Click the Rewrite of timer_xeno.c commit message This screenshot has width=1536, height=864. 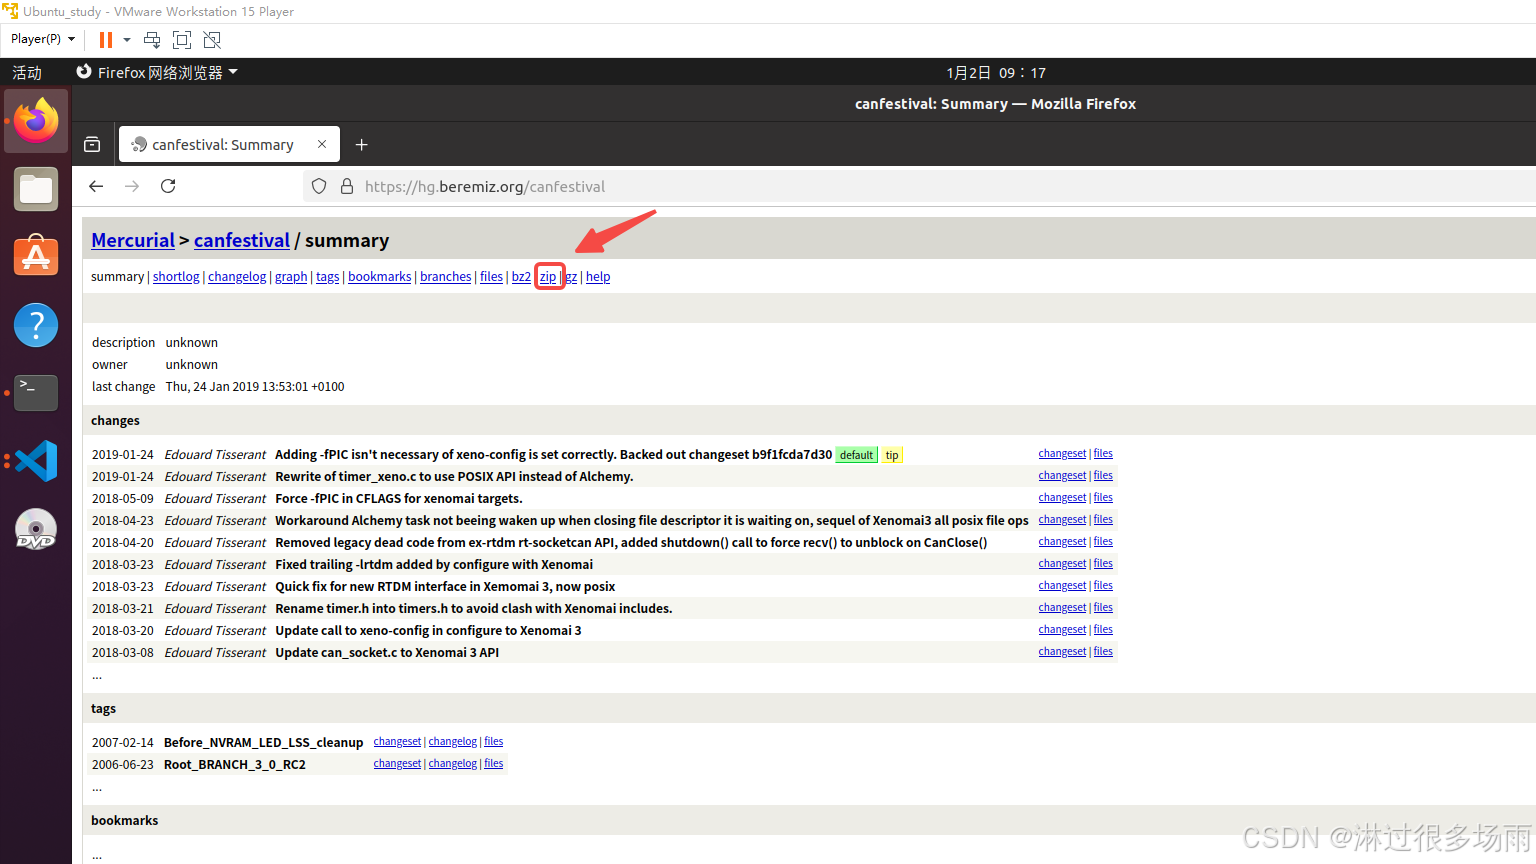[x=454, y=477]
